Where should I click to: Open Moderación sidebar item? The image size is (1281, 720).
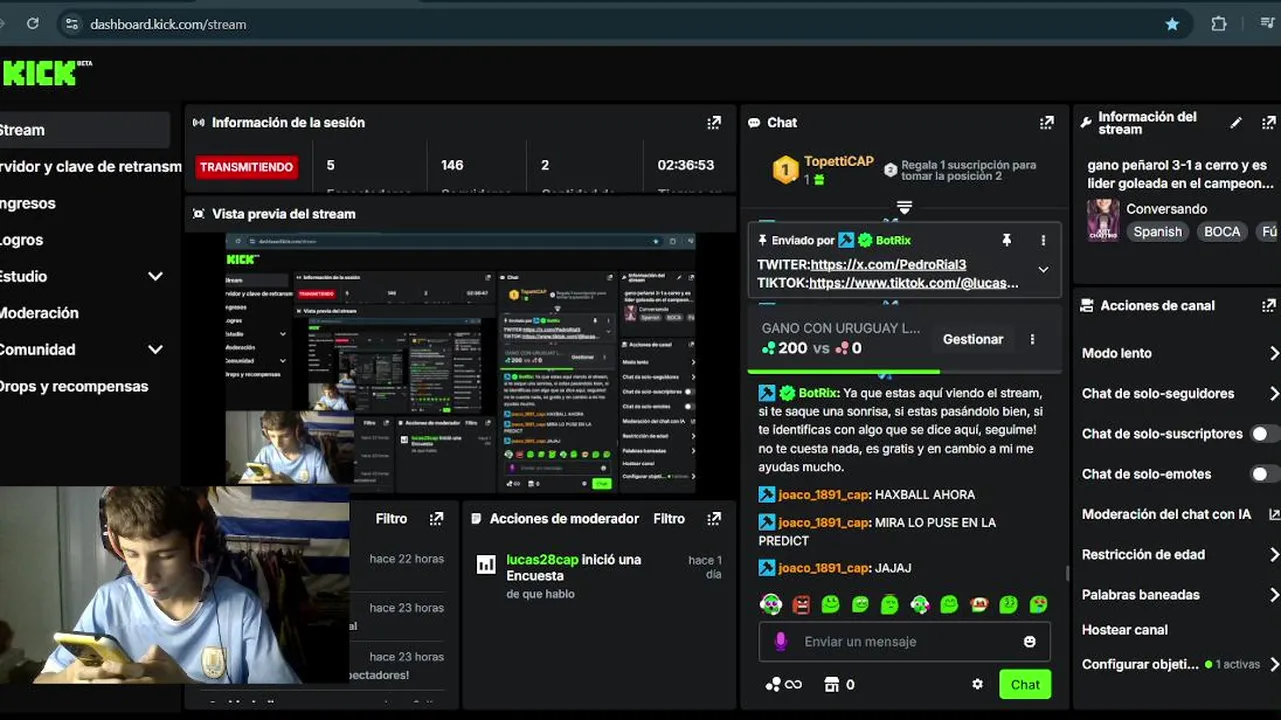tap(39, 313)
